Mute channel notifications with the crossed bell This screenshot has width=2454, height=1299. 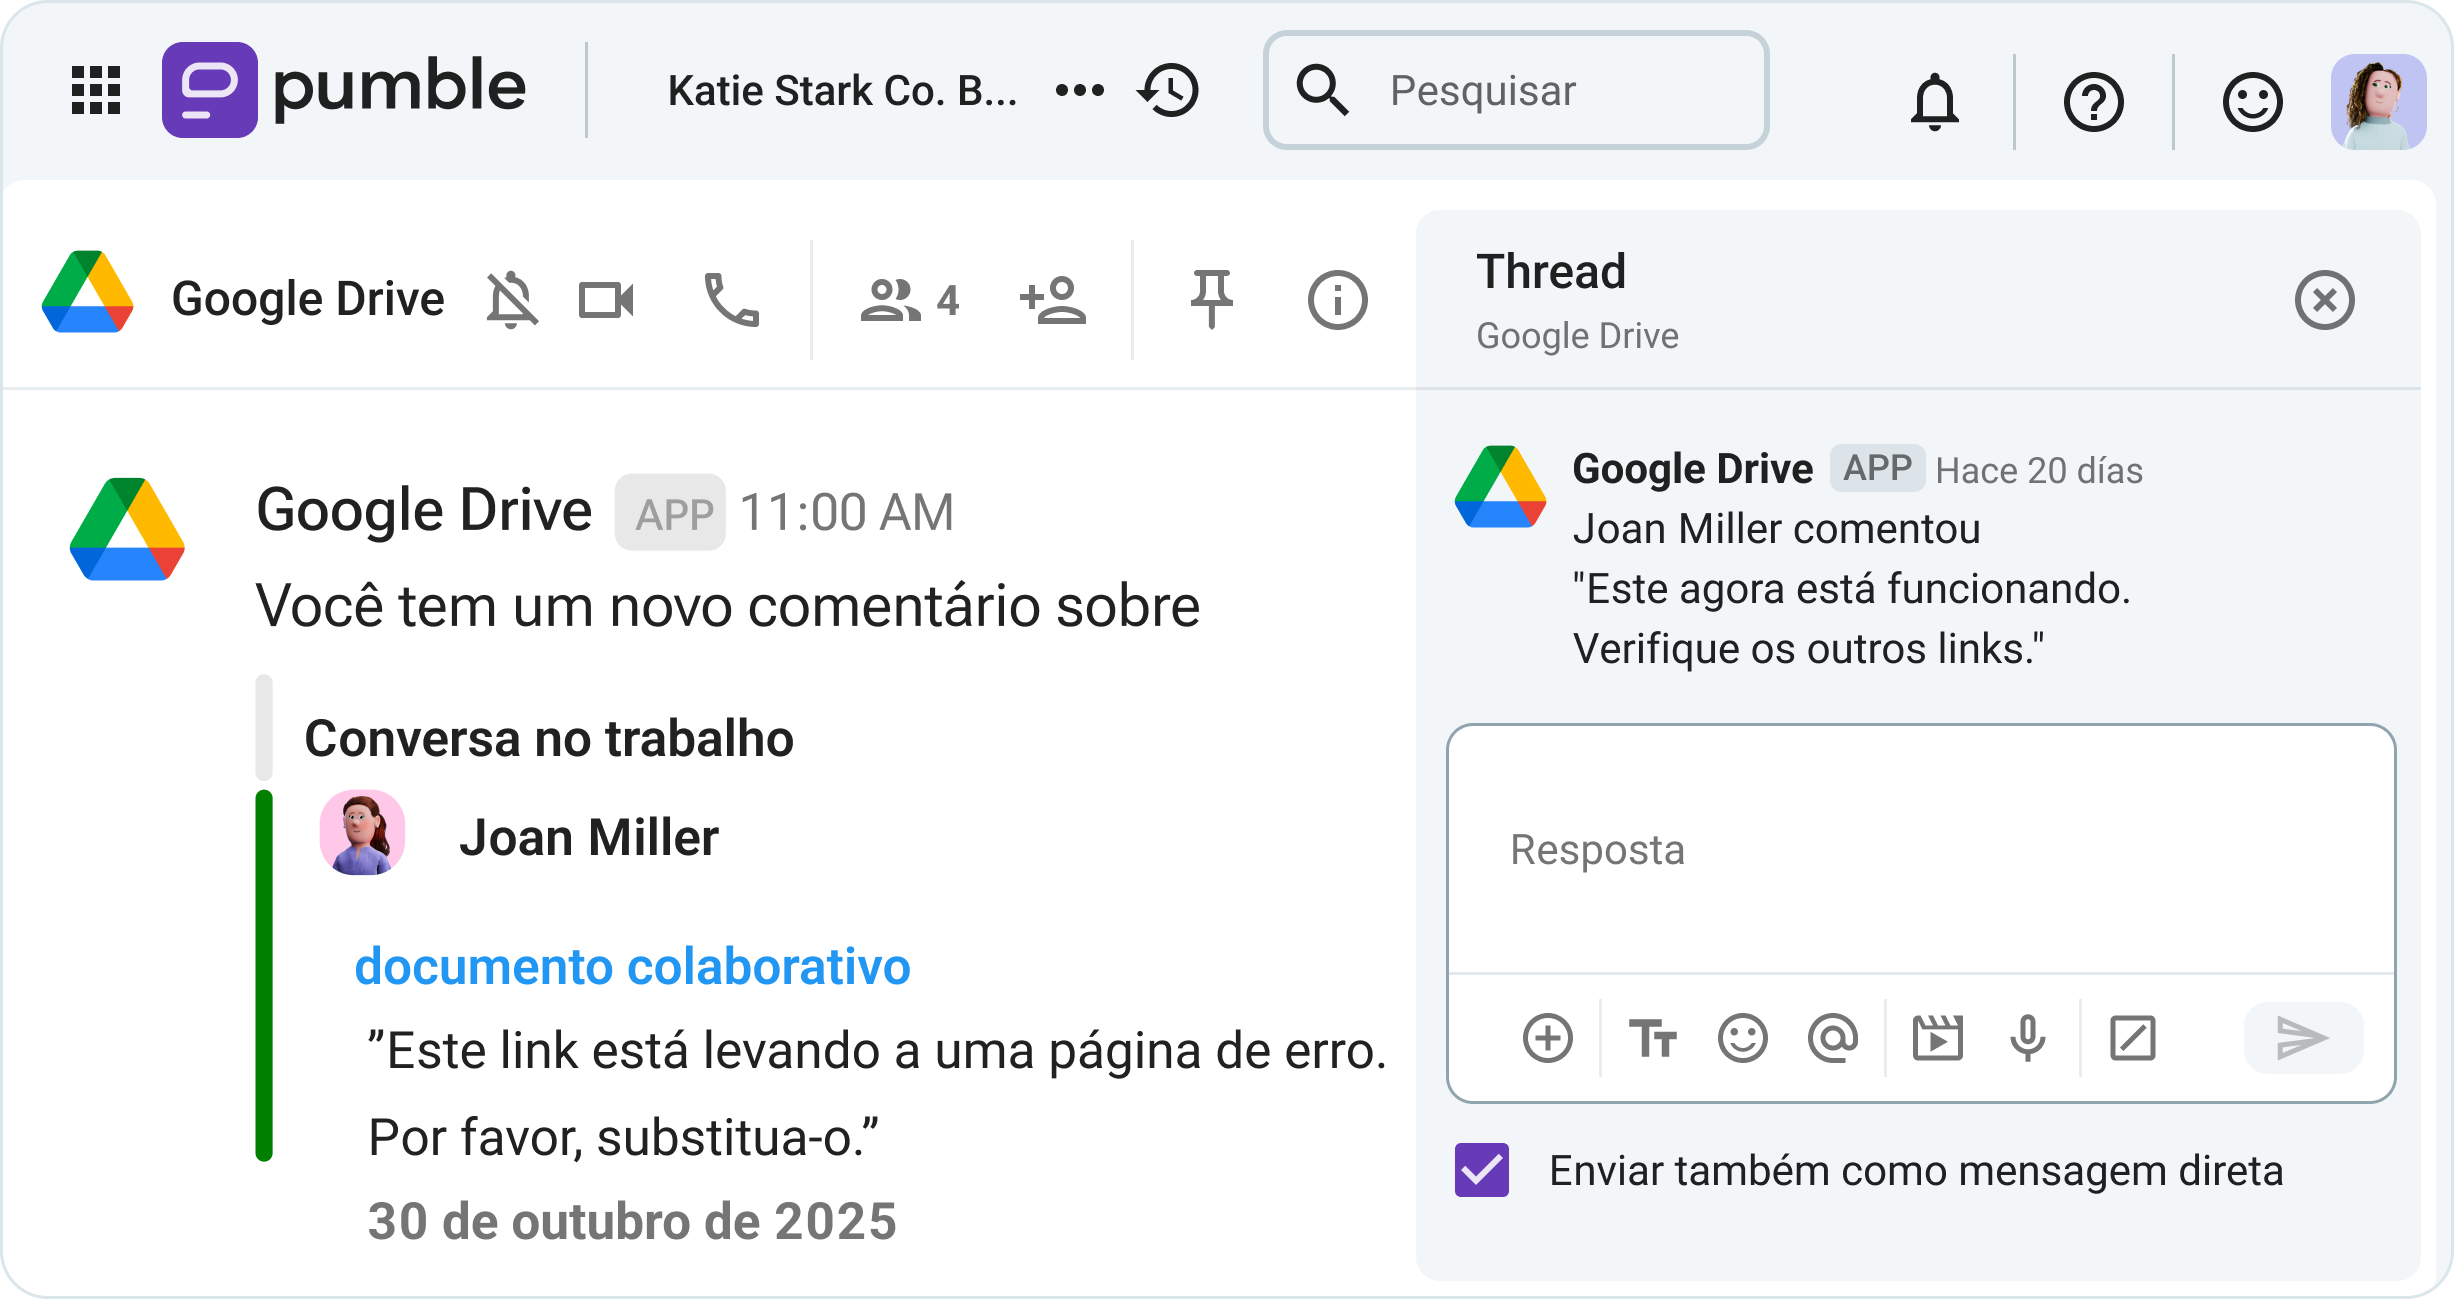coord(510,297)
